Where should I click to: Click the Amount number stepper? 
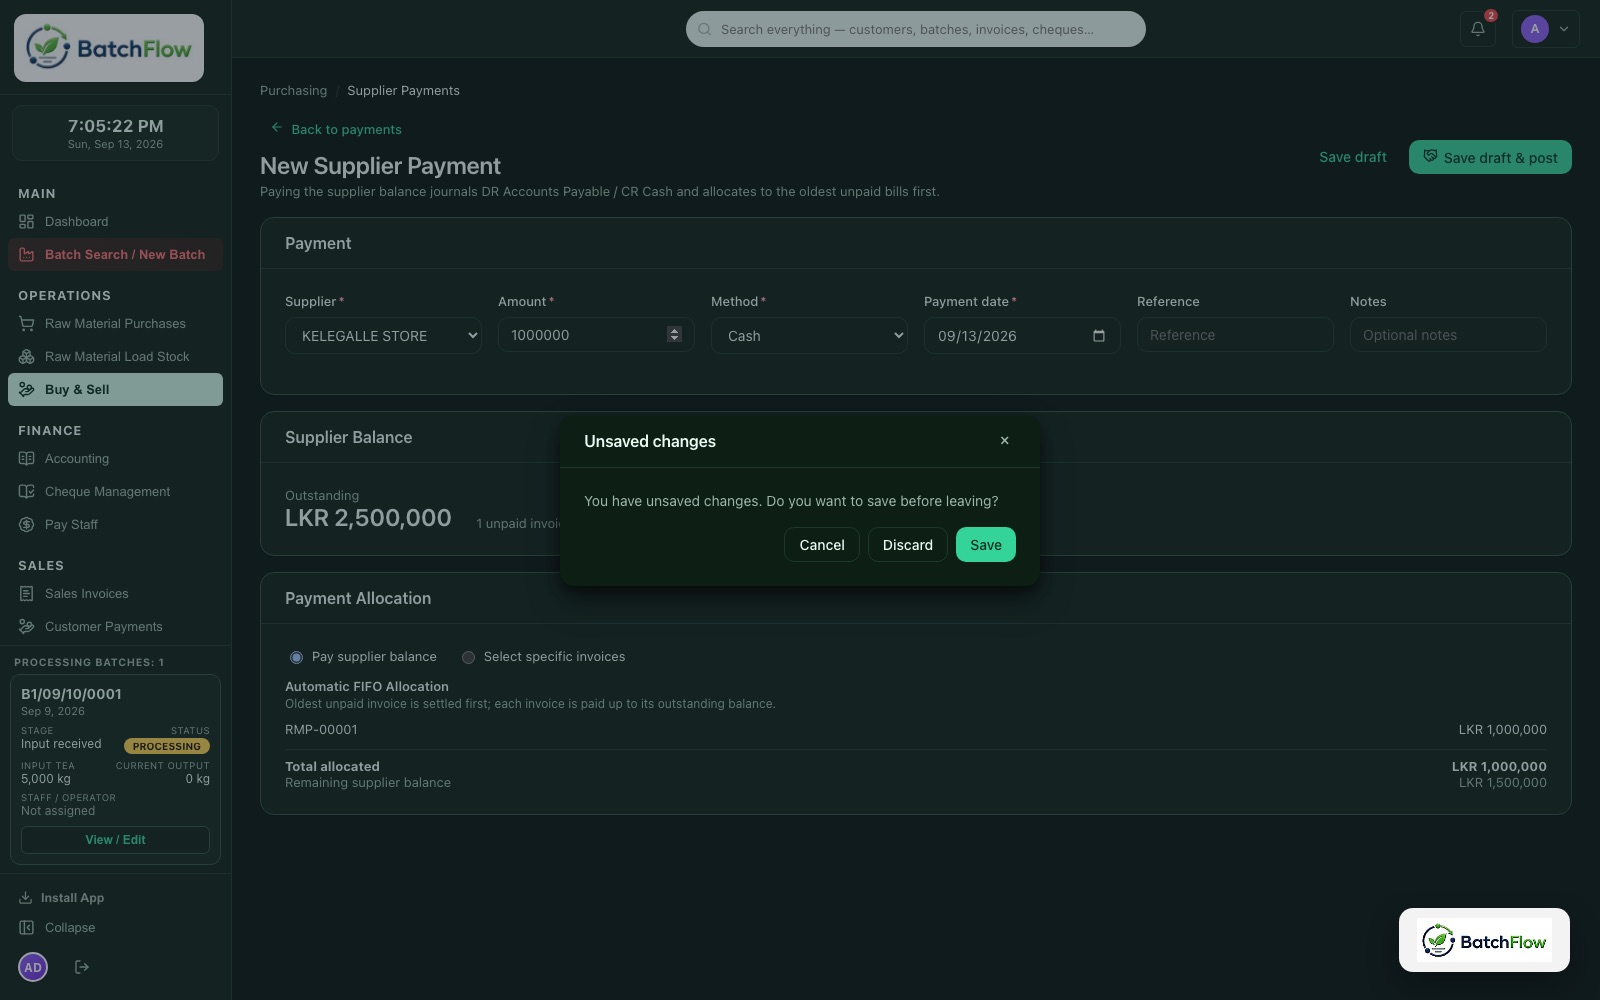coord(674,334)
